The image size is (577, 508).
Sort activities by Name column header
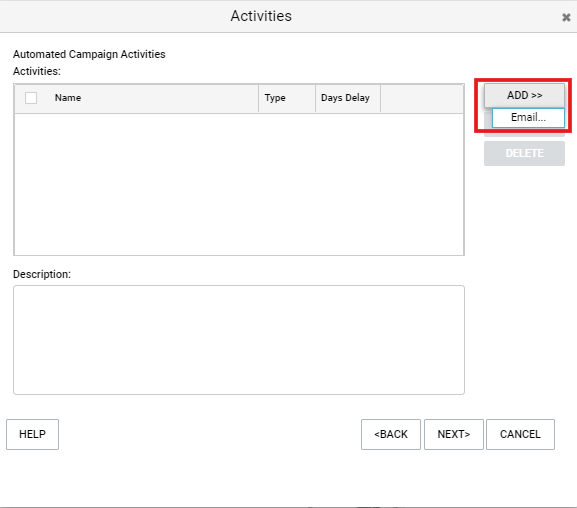(x=68, y=98)
